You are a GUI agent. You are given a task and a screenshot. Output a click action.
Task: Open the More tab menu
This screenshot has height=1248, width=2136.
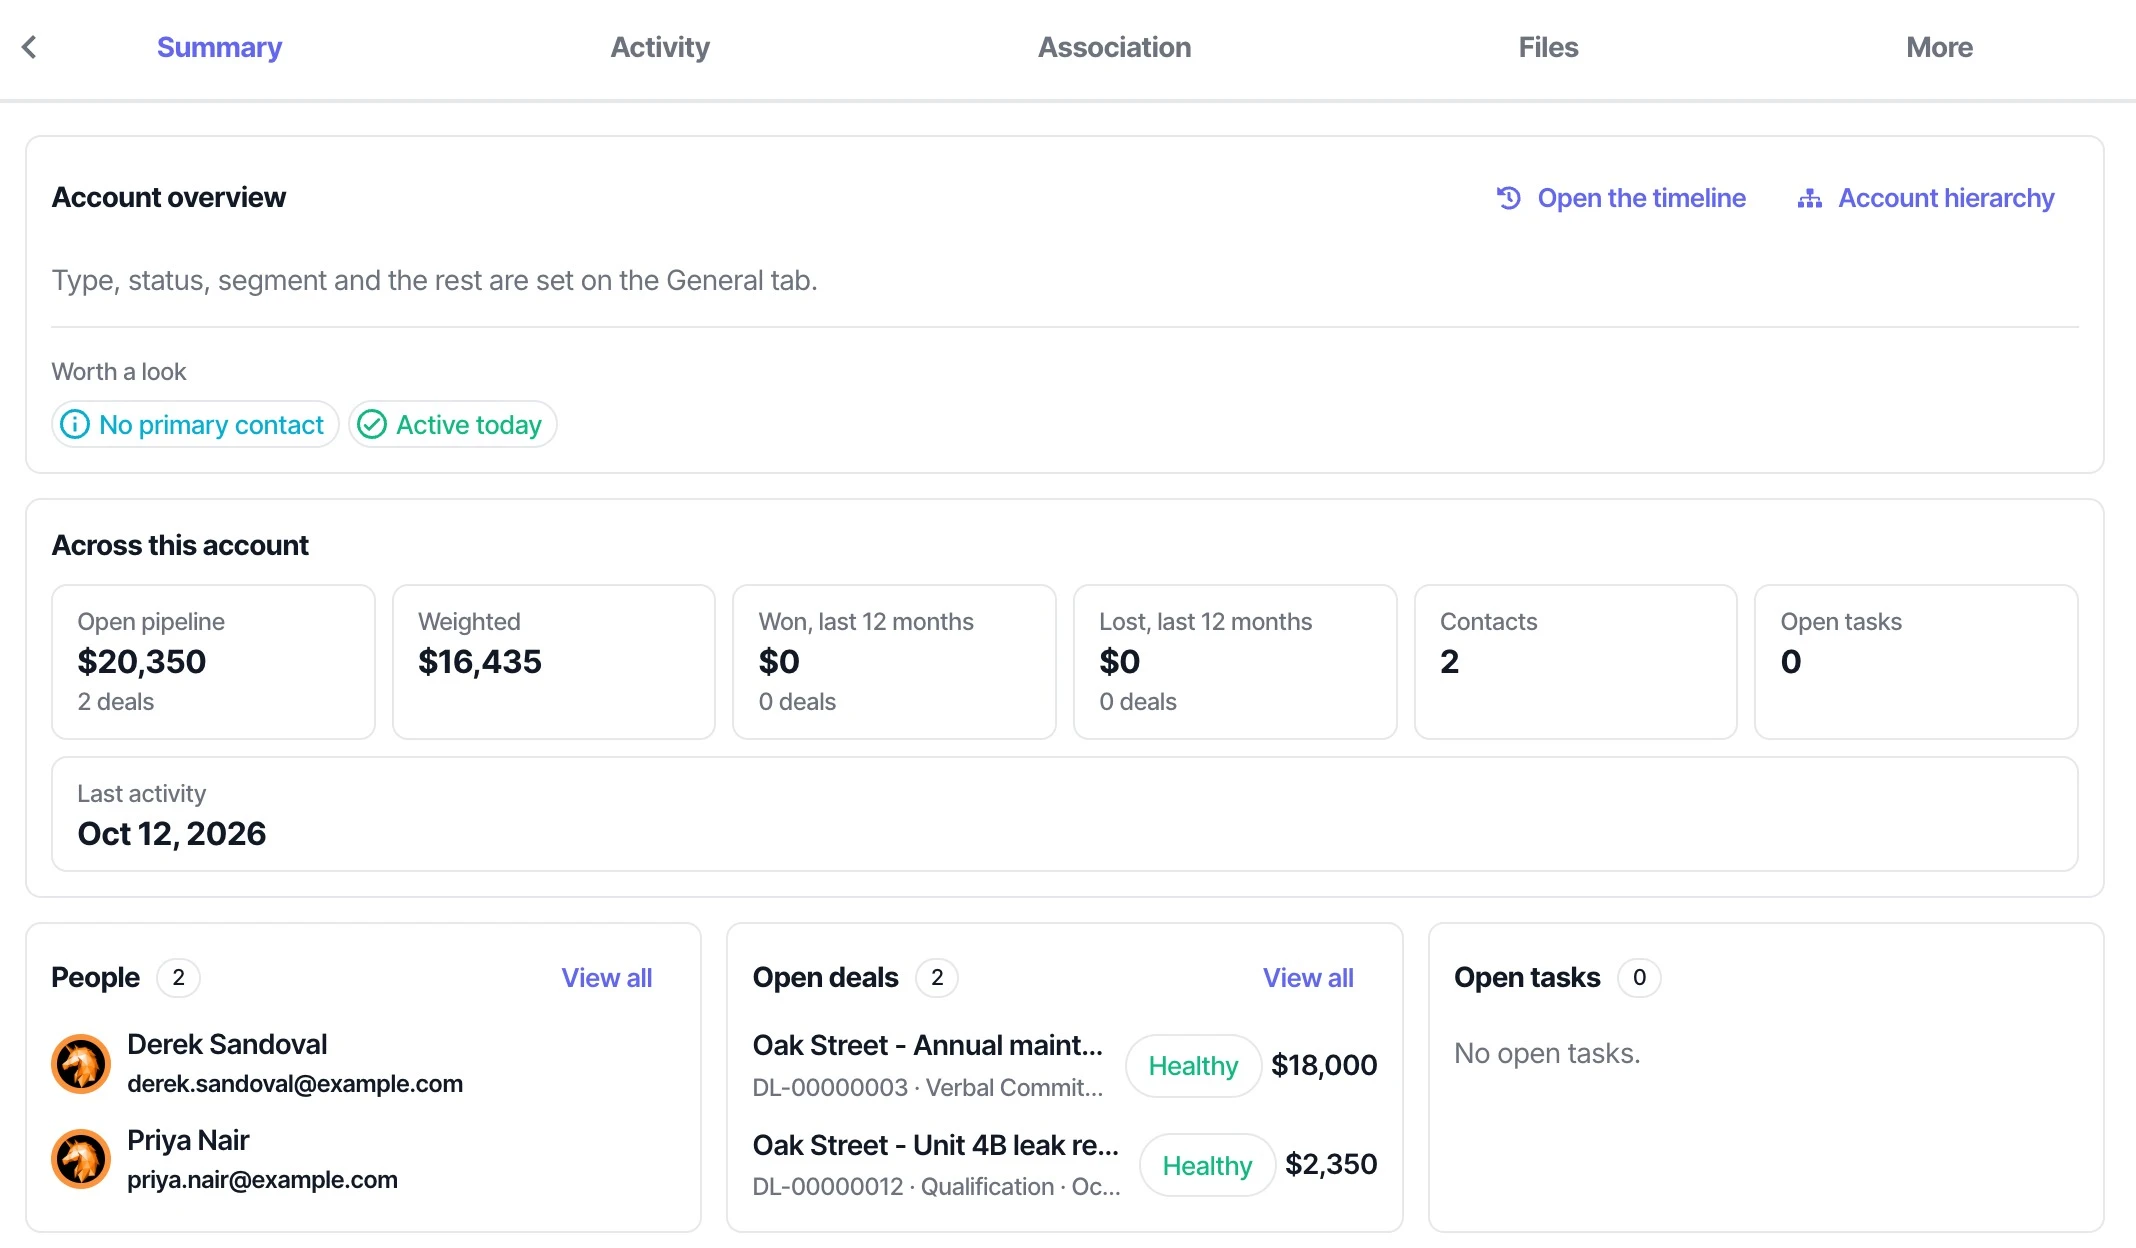[x=1939, y=47]
